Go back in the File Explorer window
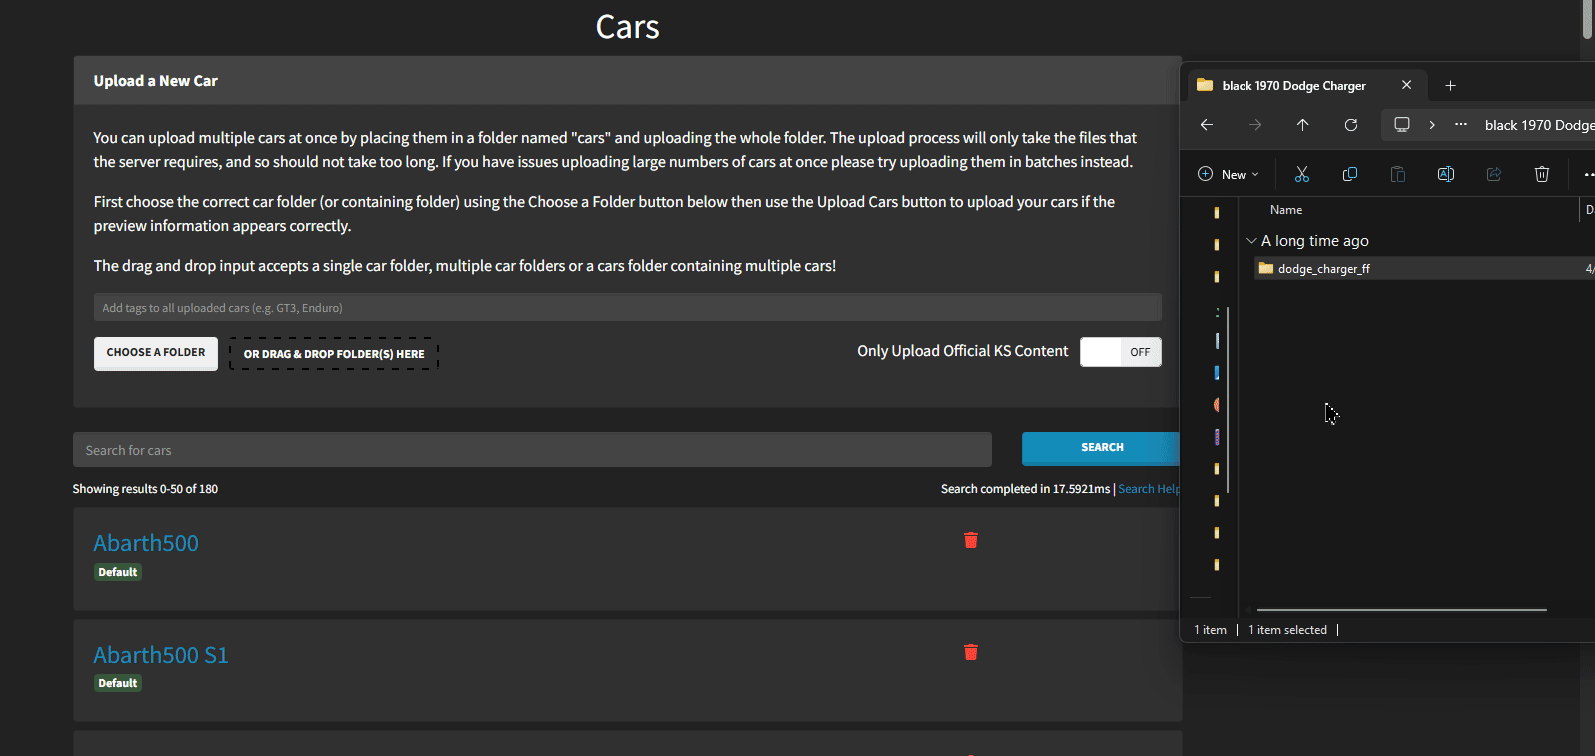Image resolution: width=1595 pixels, height=756 pixels. [x=1207, y=125]
